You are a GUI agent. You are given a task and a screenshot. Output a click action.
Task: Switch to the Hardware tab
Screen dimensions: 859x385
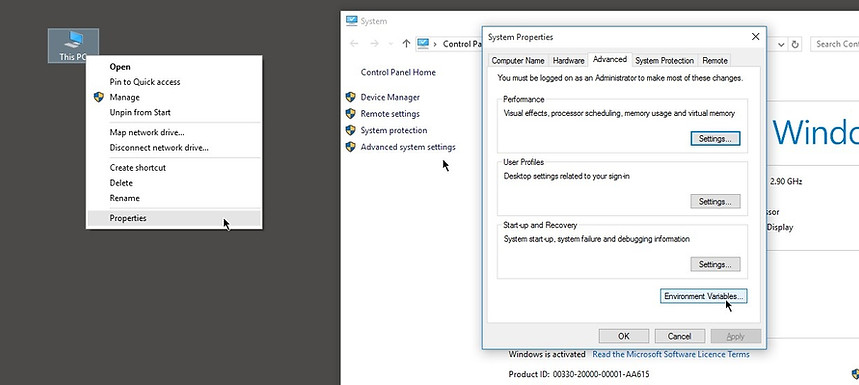point(568,60)
